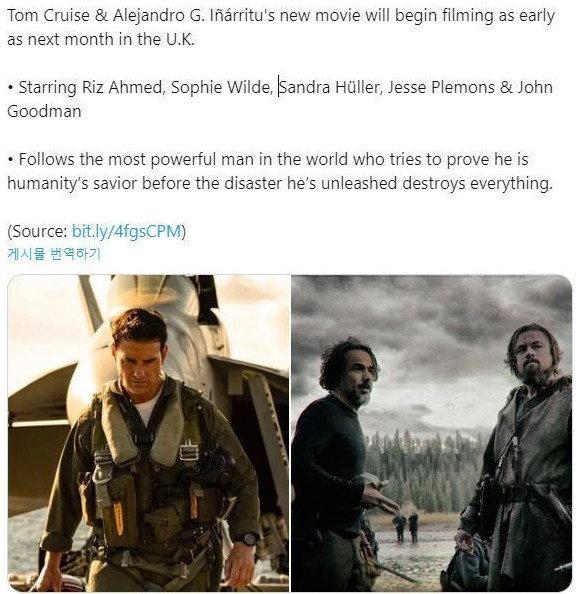Click the two distant figures in right photo

click(407, 527)
